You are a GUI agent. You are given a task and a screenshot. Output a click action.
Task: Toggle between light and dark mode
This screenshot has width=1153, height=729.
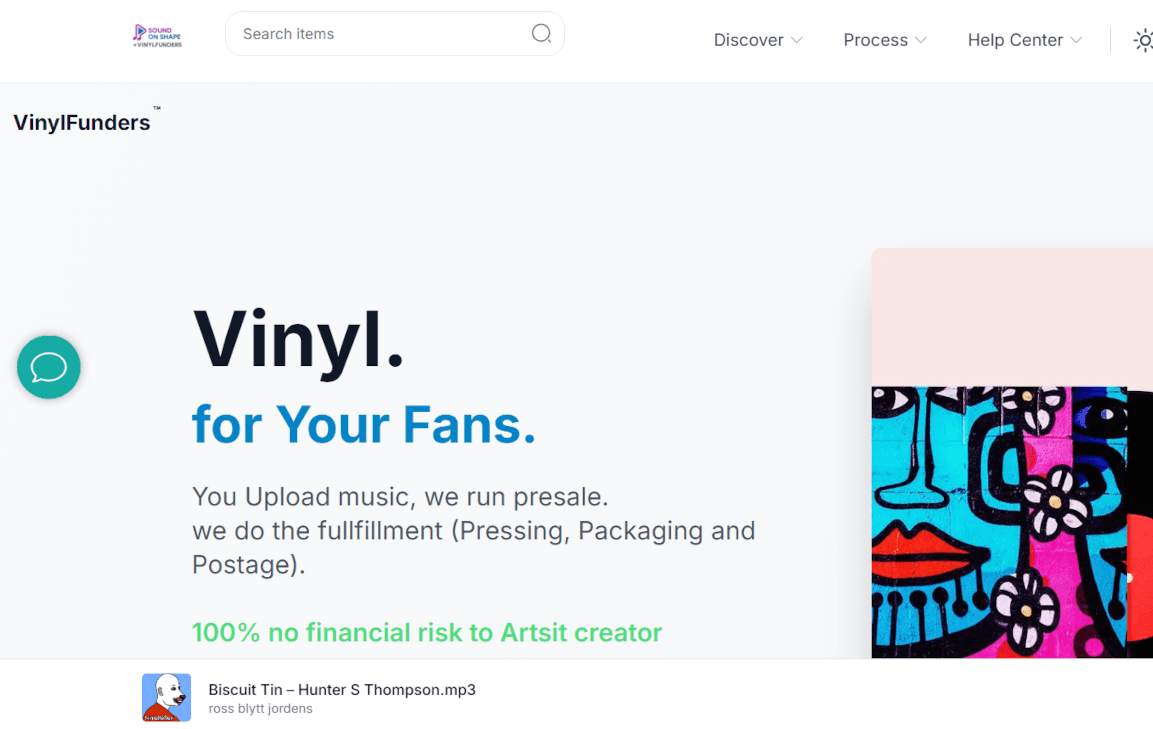pos(1144,40)
